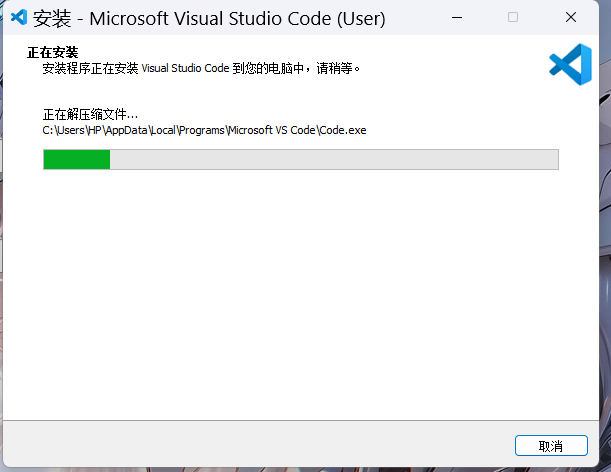Minimize the installer window

457,18
